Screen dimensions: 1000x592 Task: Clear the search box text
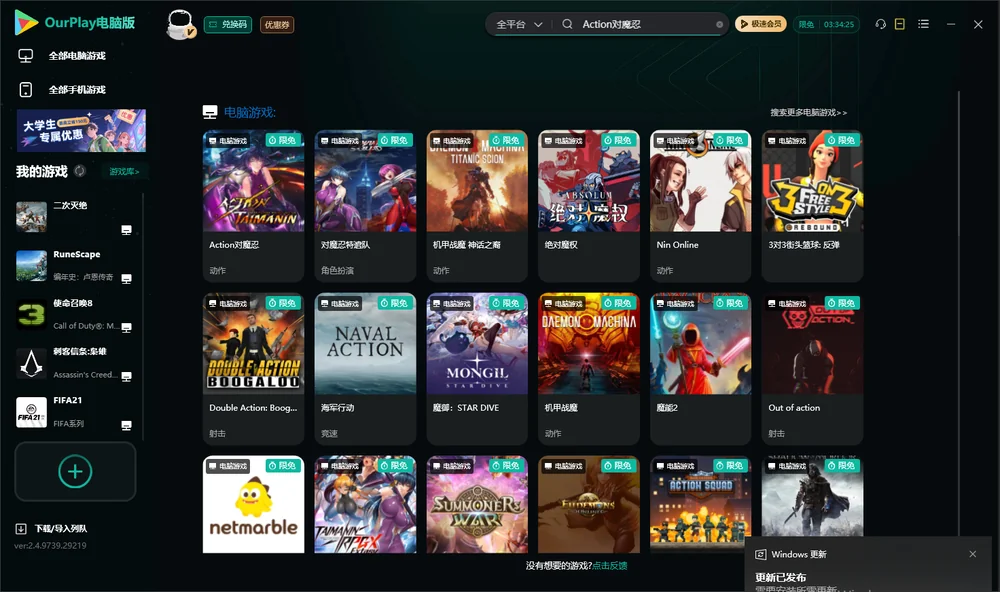click(719, 24)
